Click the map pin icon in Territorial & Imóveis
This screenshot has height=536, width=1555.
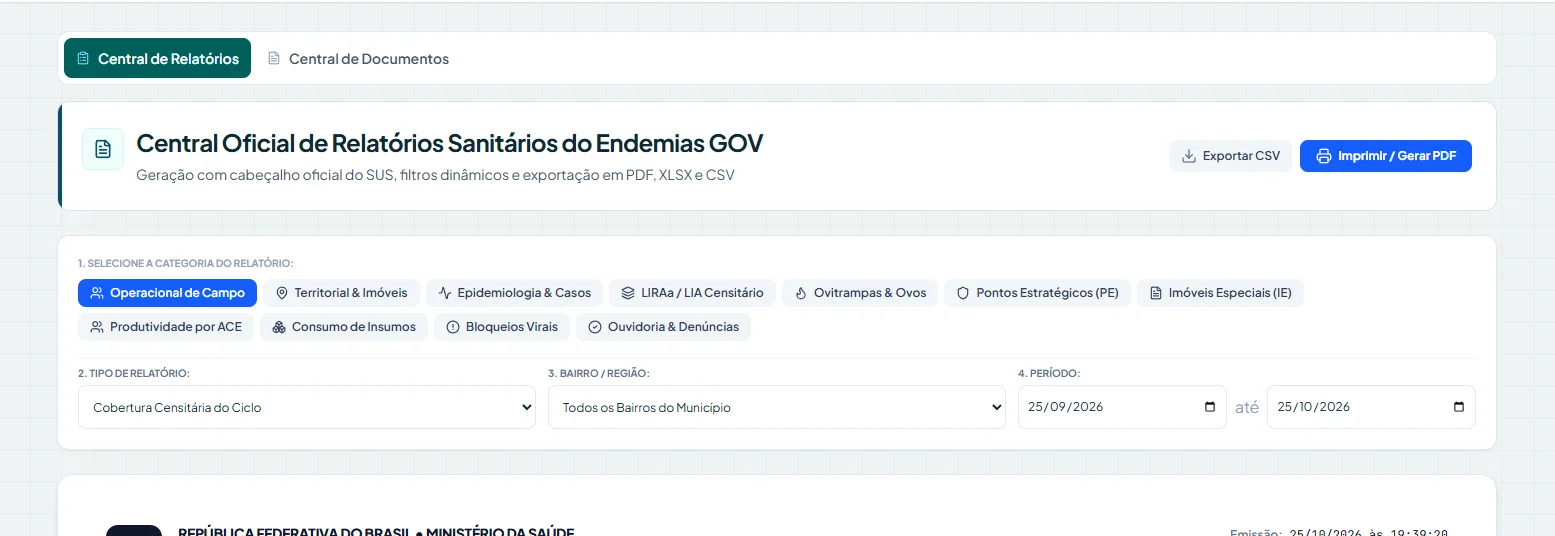coord(282,293)
